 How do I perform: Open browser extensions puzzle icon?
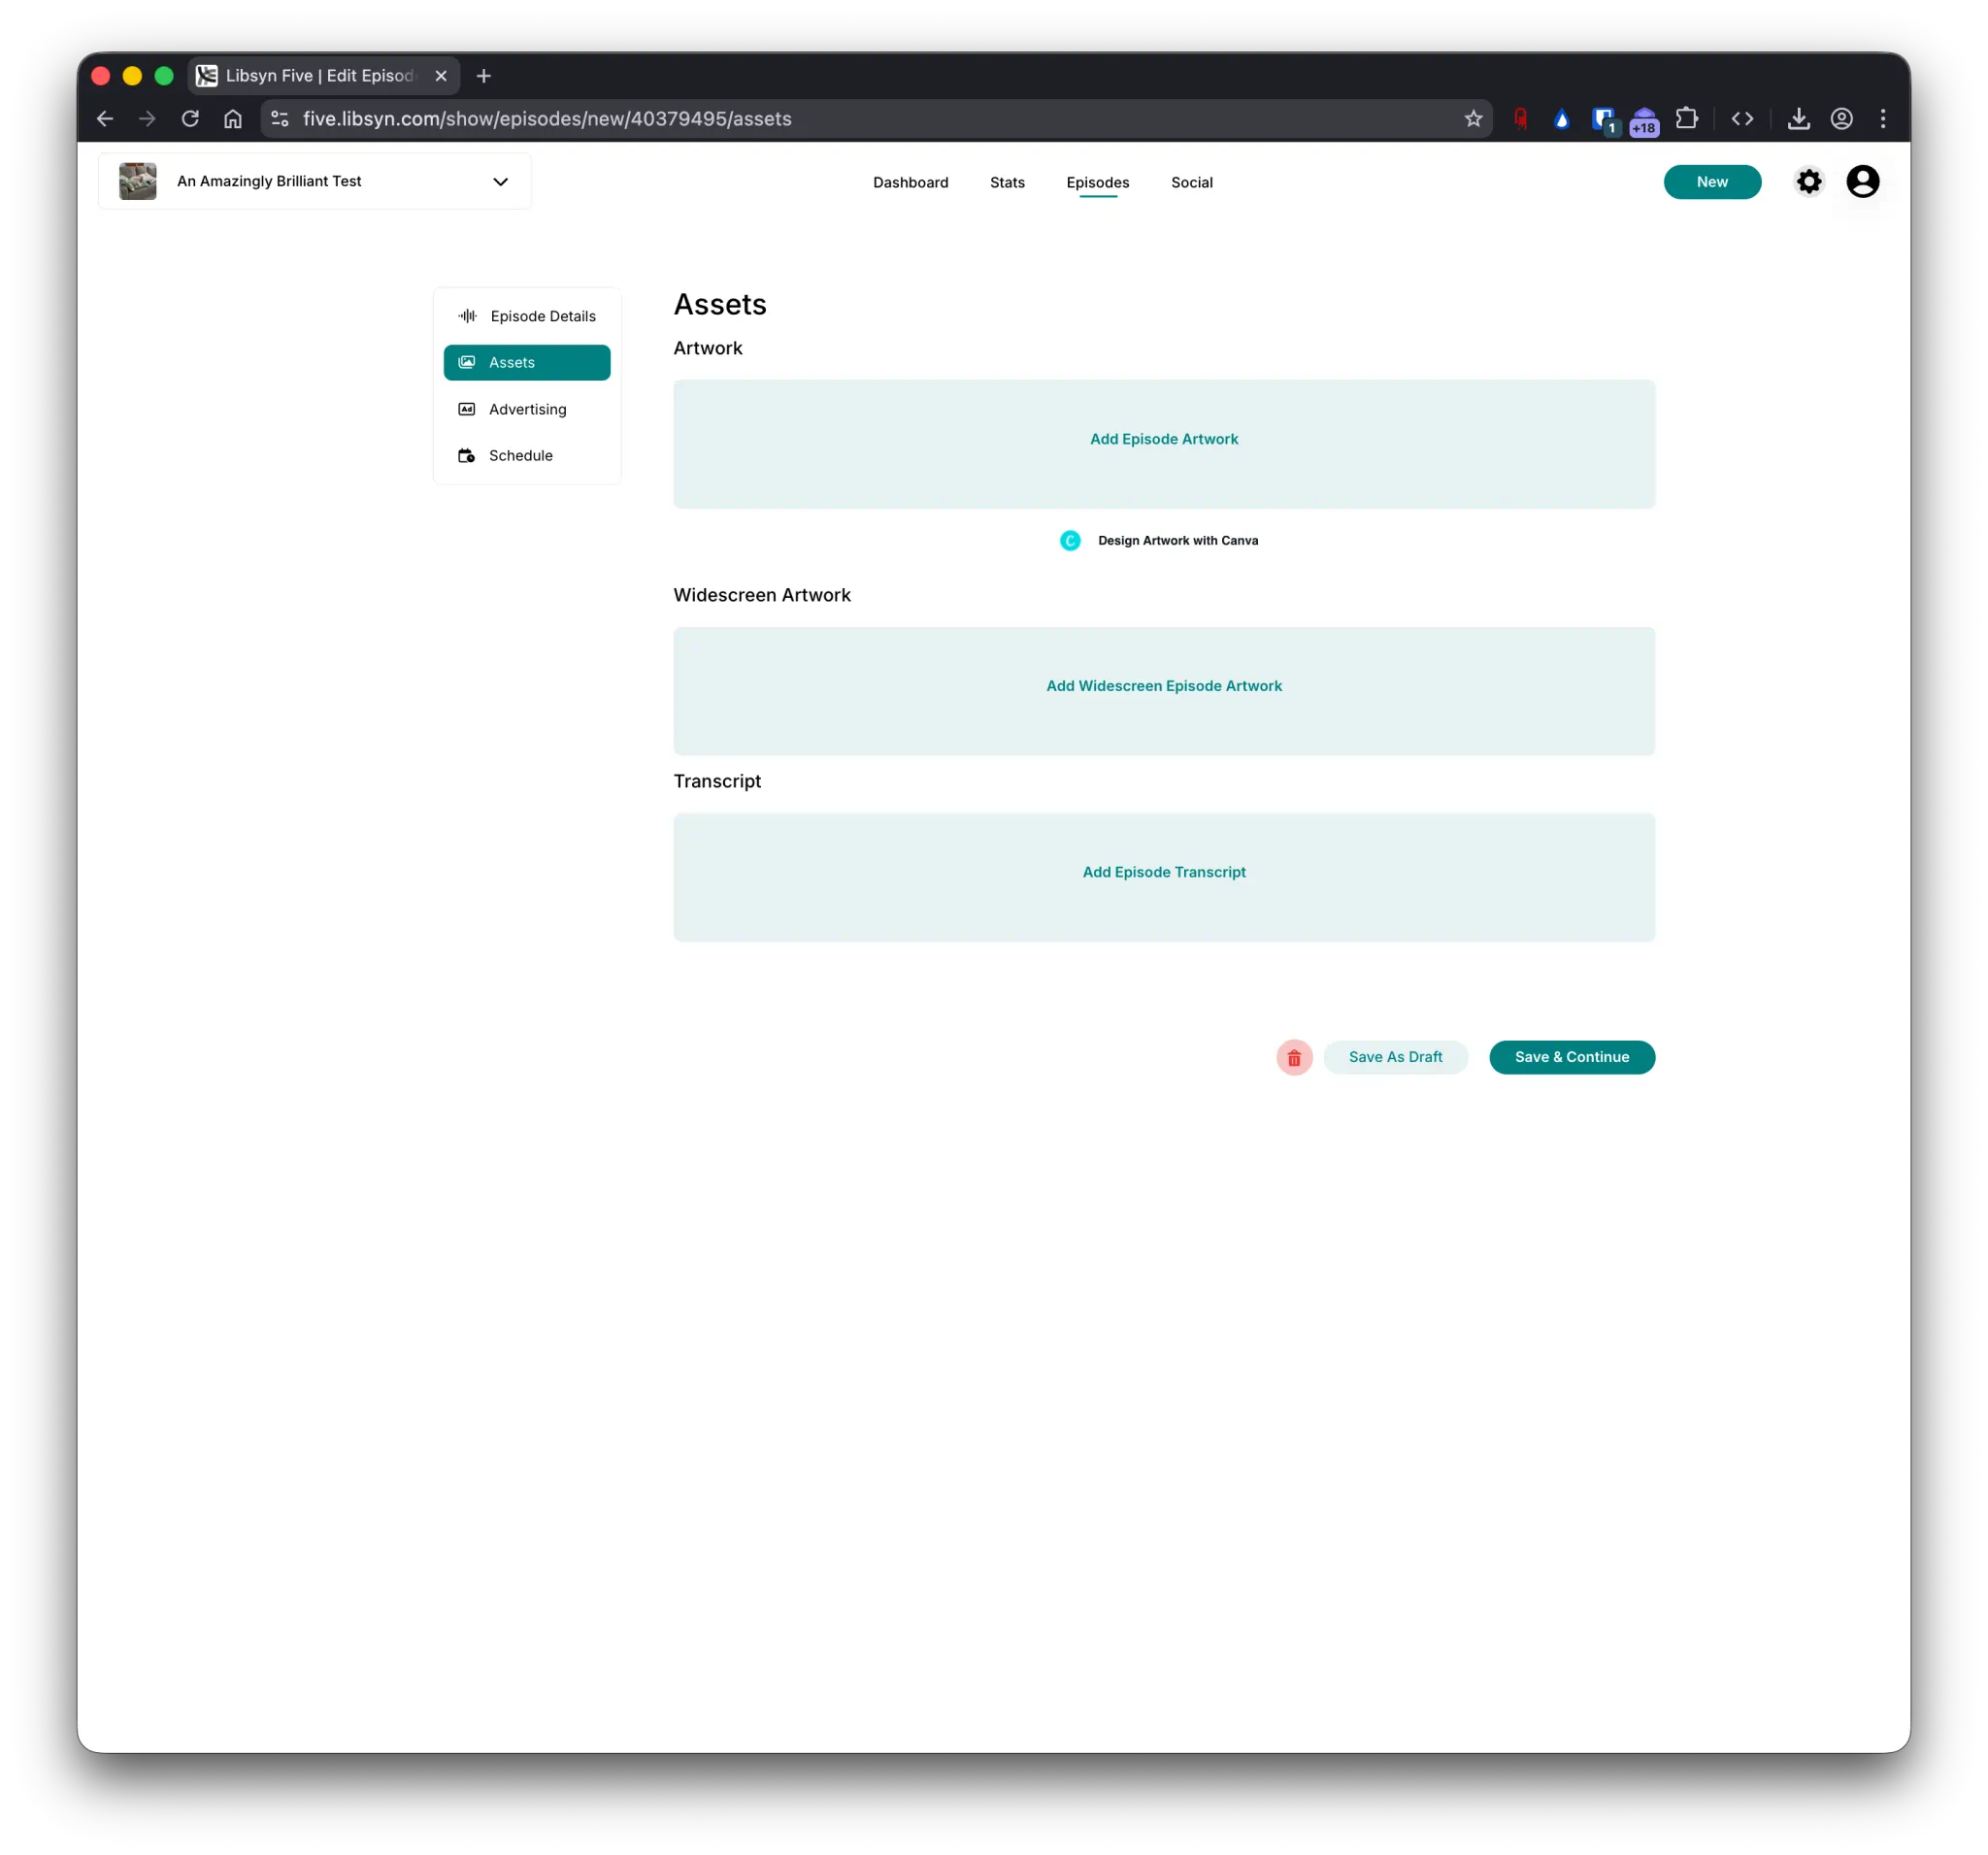(1686, 118)
